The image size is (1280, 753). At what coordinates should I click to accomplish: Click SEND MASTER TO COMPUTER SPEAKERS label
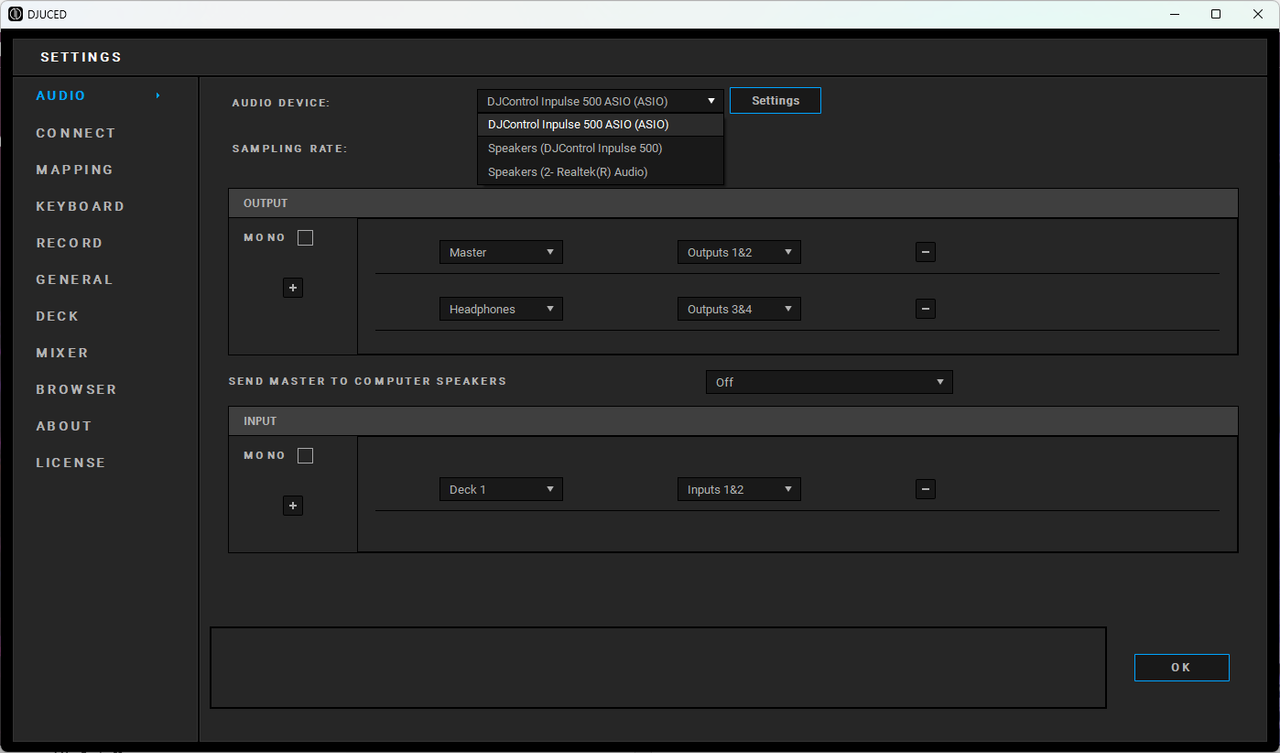click(367, 381)
